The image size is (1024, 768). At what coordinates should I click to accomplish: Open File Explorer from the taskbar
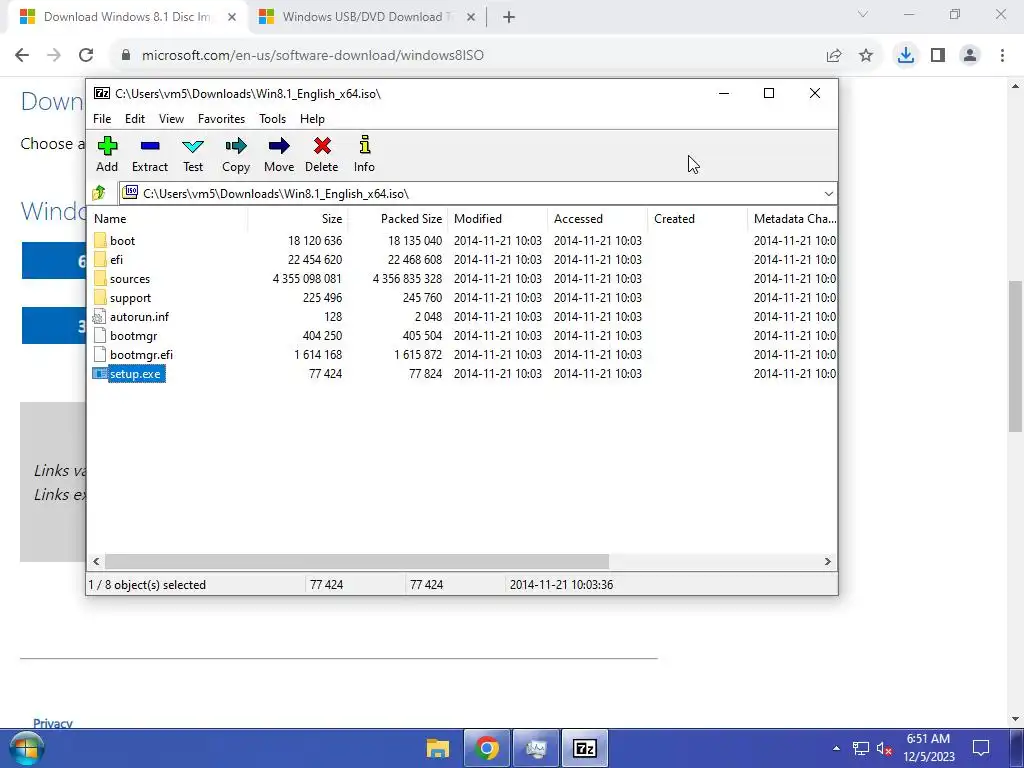click(x=438, y=748)
